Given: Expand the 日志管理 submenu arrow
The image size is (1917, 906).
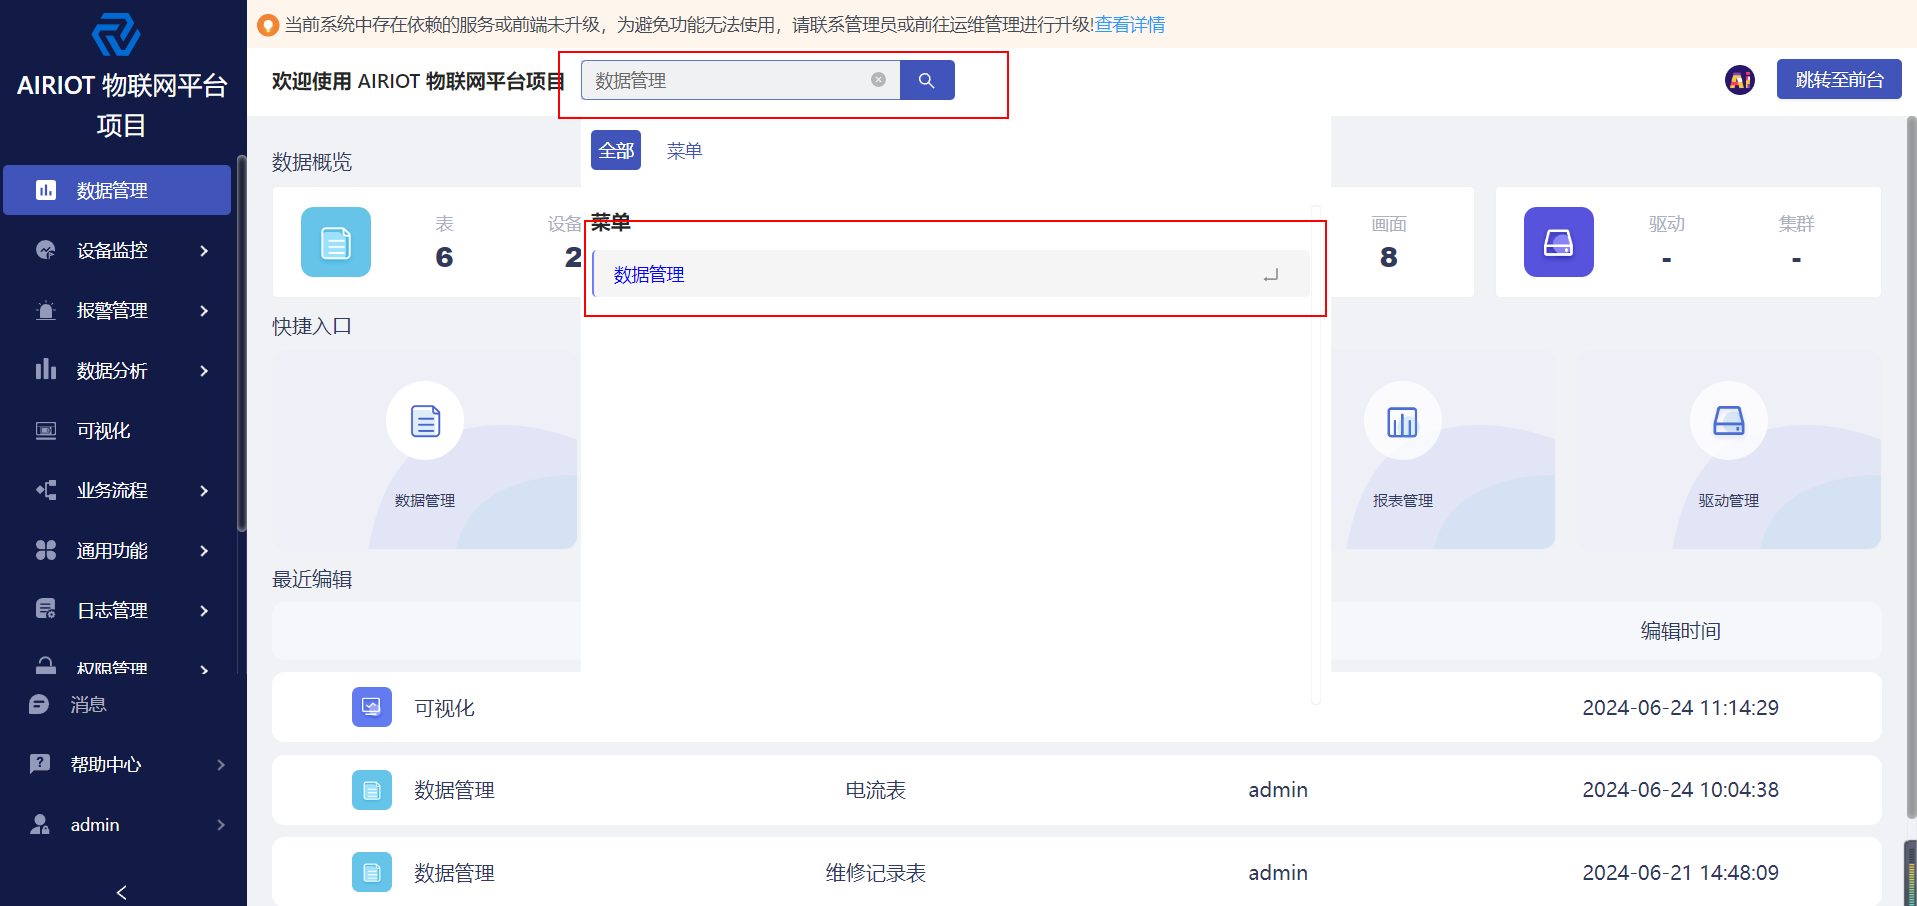Looking at the screenshot, I should (204, 610).
